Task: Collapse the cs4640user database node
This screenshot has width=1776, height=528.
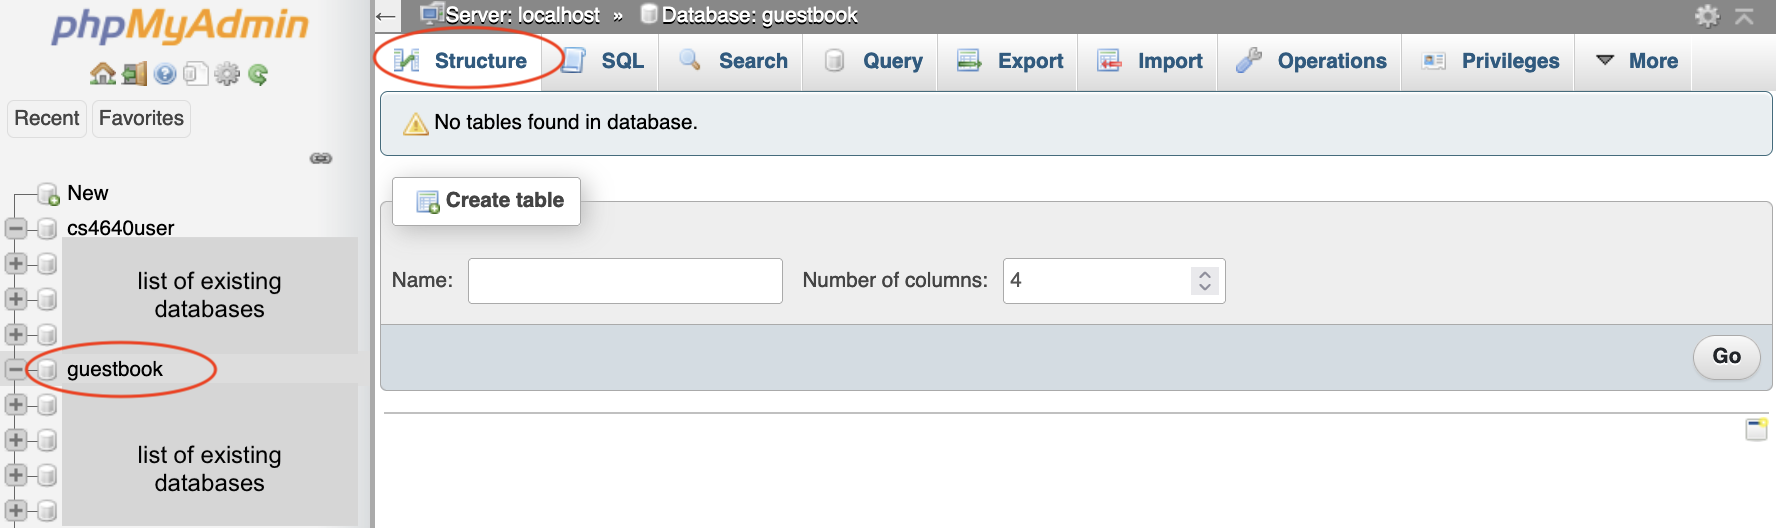Action: point(15,228)
